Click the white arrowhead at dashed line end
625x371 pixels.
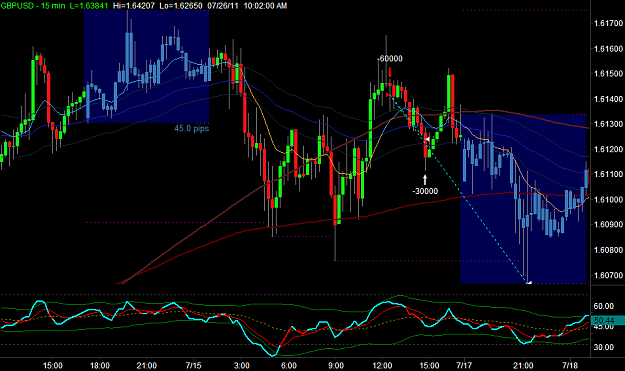coord(529,283)
